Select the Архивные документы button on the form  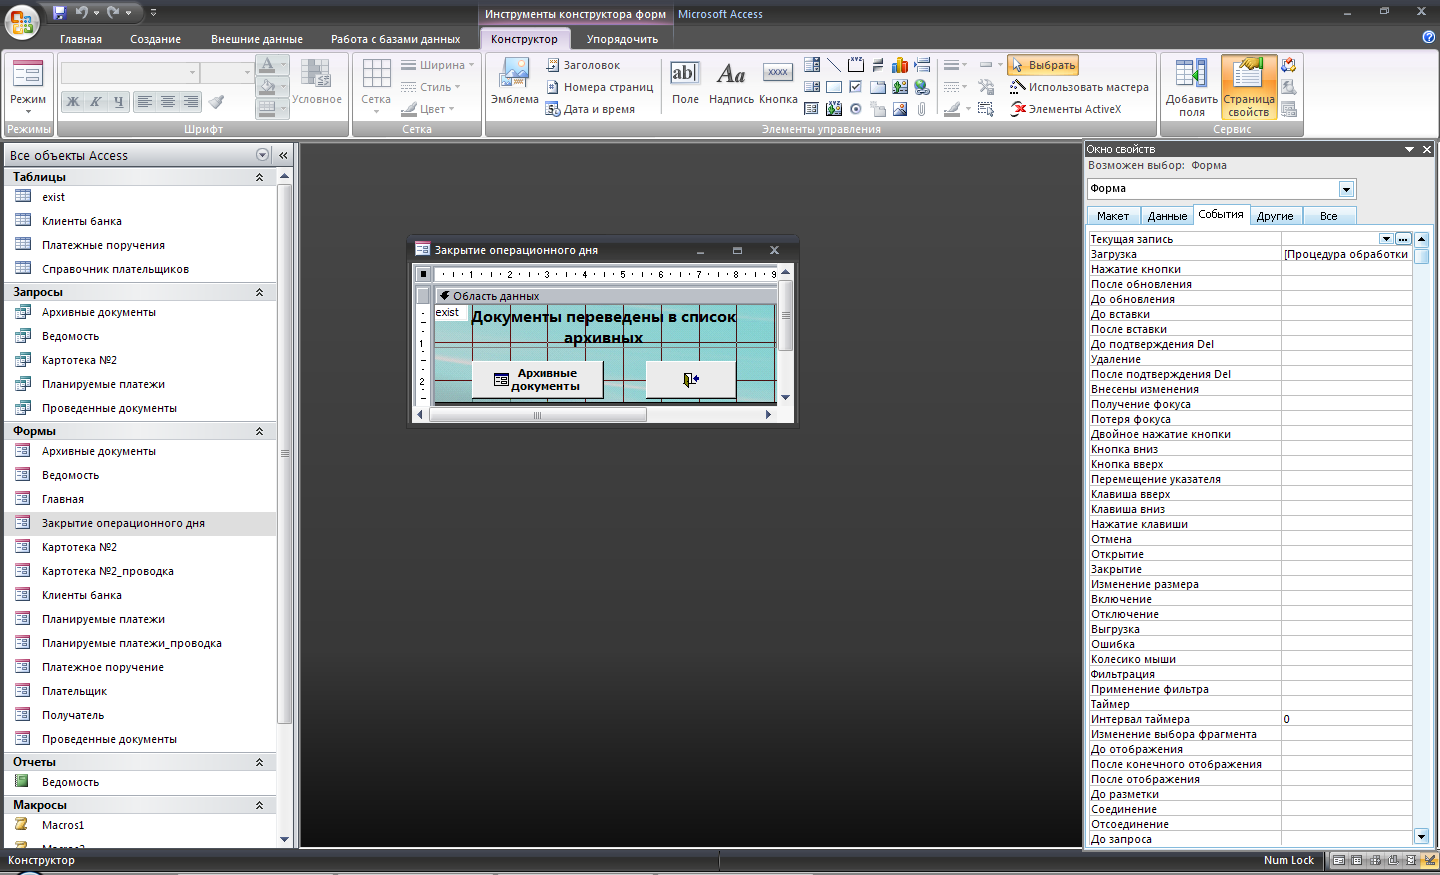pyautogui.click(x=537, y=379)
